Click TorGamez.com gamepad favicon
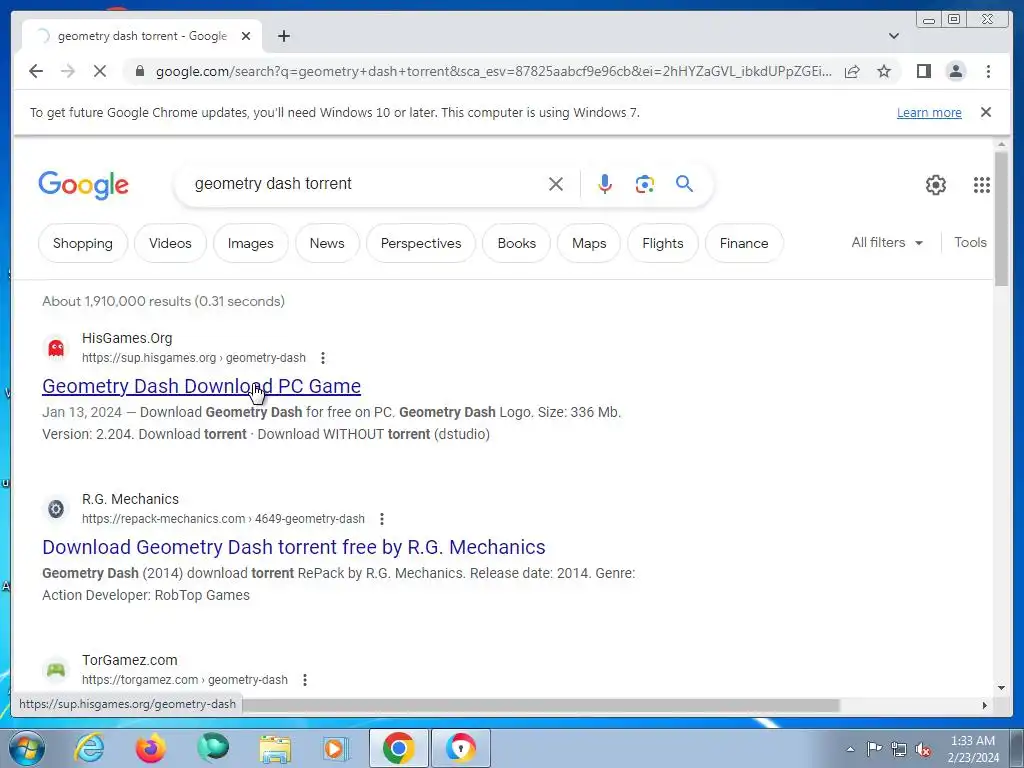 tap(56, 669)
